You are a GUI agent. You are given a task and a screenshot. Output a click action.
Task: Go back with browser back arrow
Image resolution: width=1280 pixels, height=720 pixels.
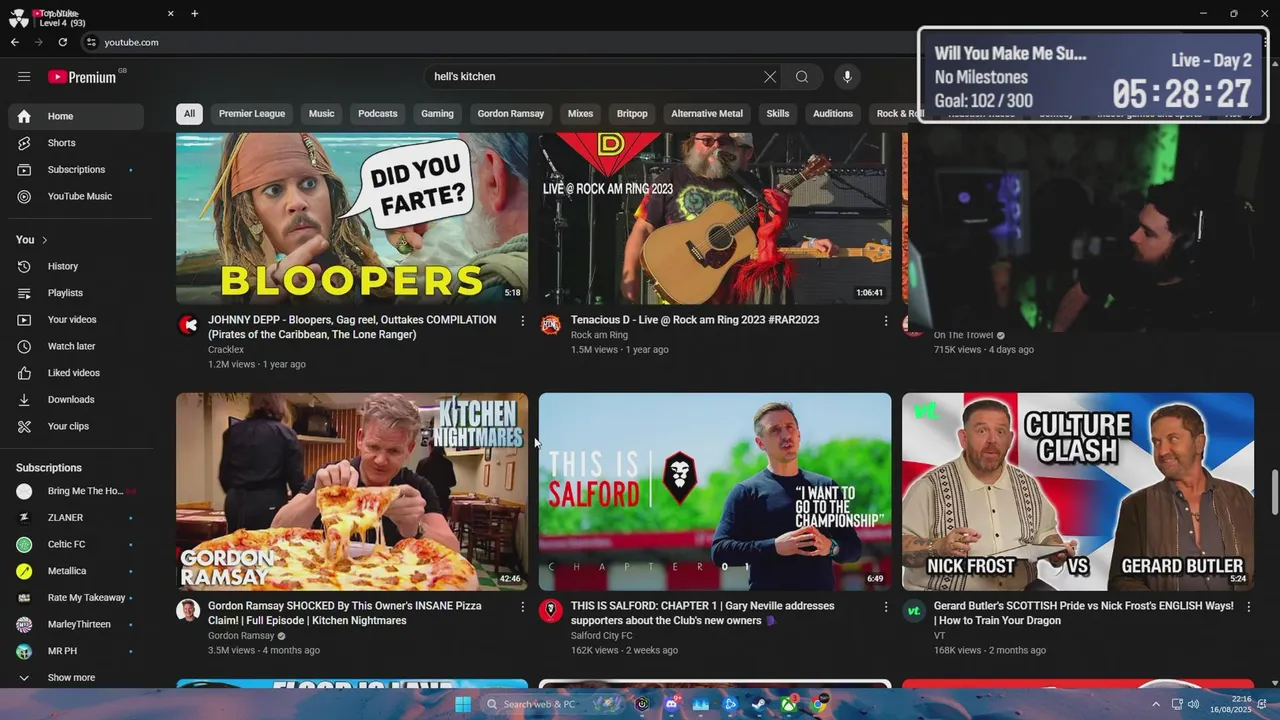click(15, 42)
